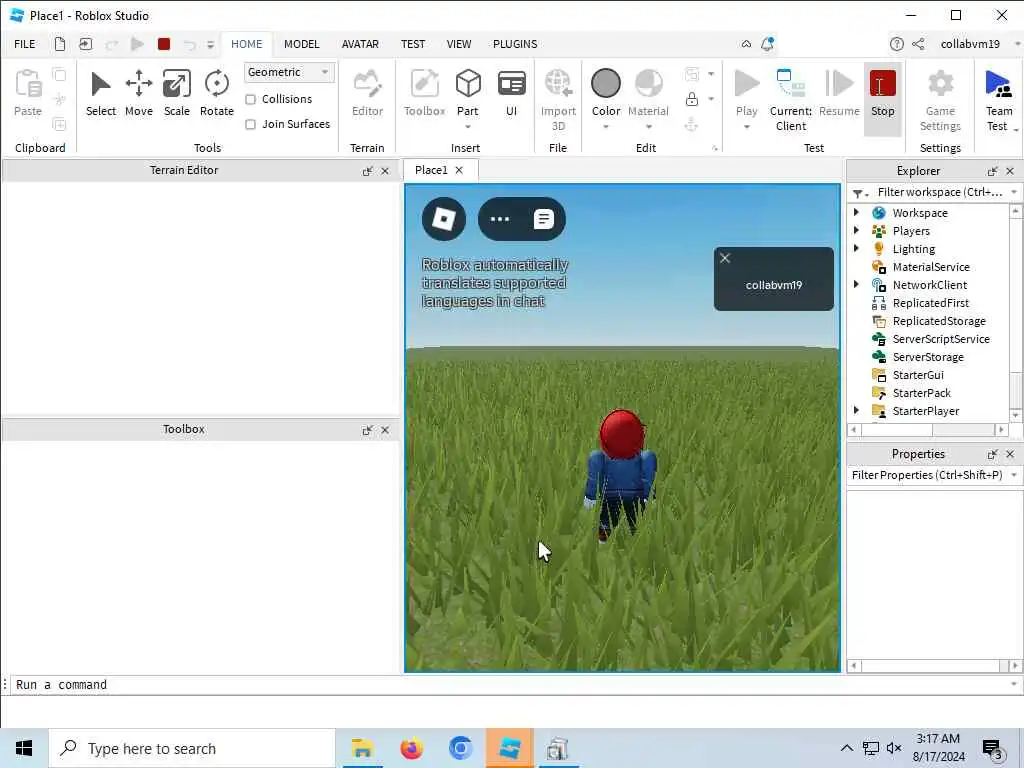Open the Geometric mode dropdown

pos(289,72)
